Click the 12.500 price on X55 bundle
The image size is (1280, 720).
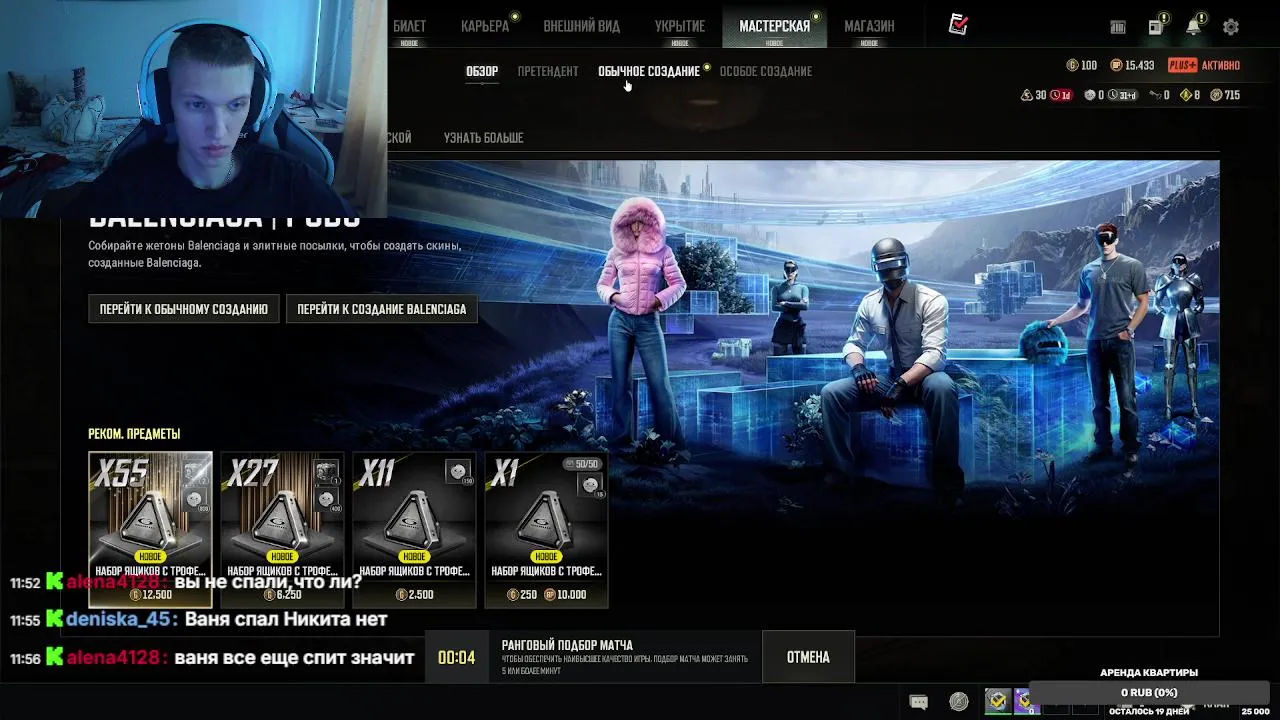(x=150, y=594)
